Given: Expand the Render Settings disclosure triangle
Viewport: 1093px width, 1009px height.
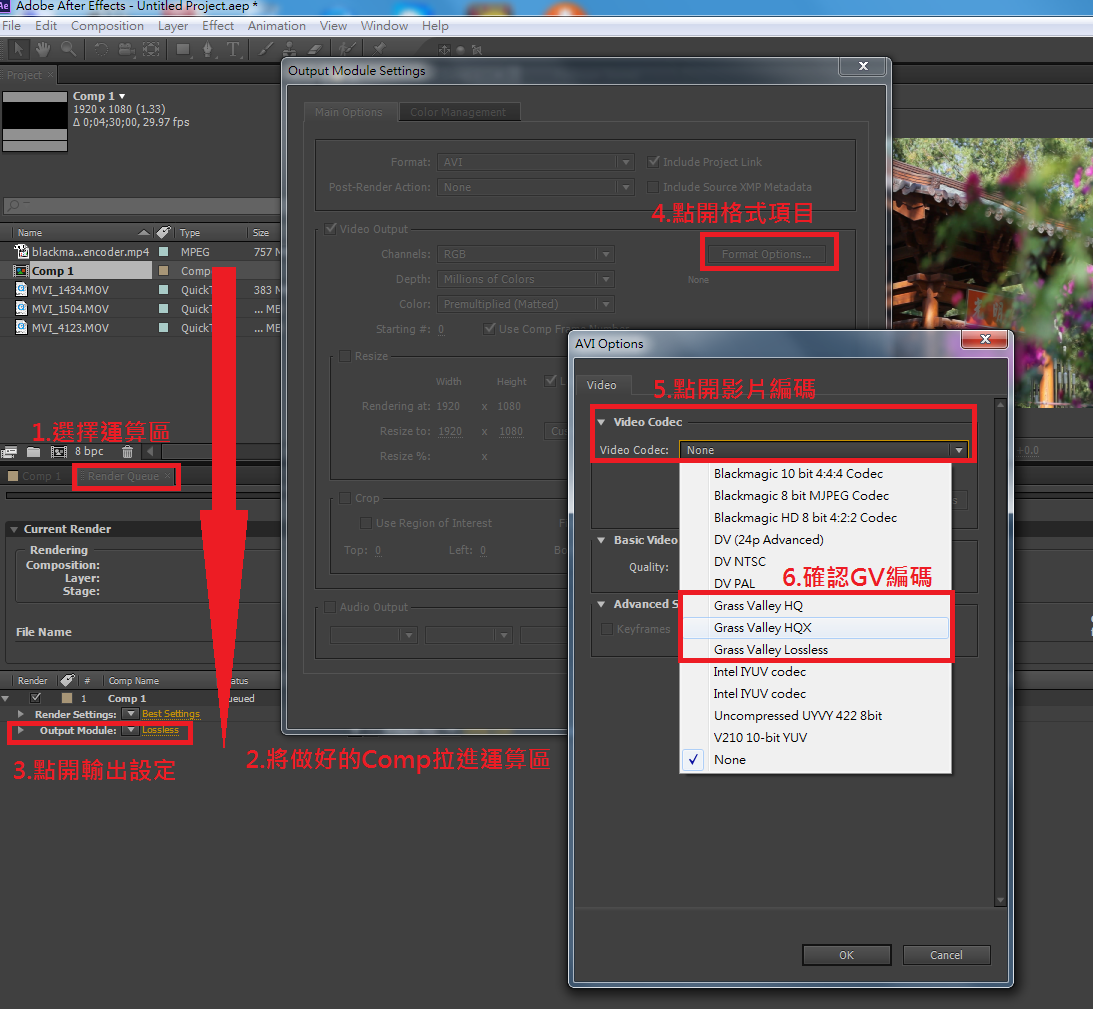Looking at the screenshot, I should pyautogui.click(x=22, y=714).
